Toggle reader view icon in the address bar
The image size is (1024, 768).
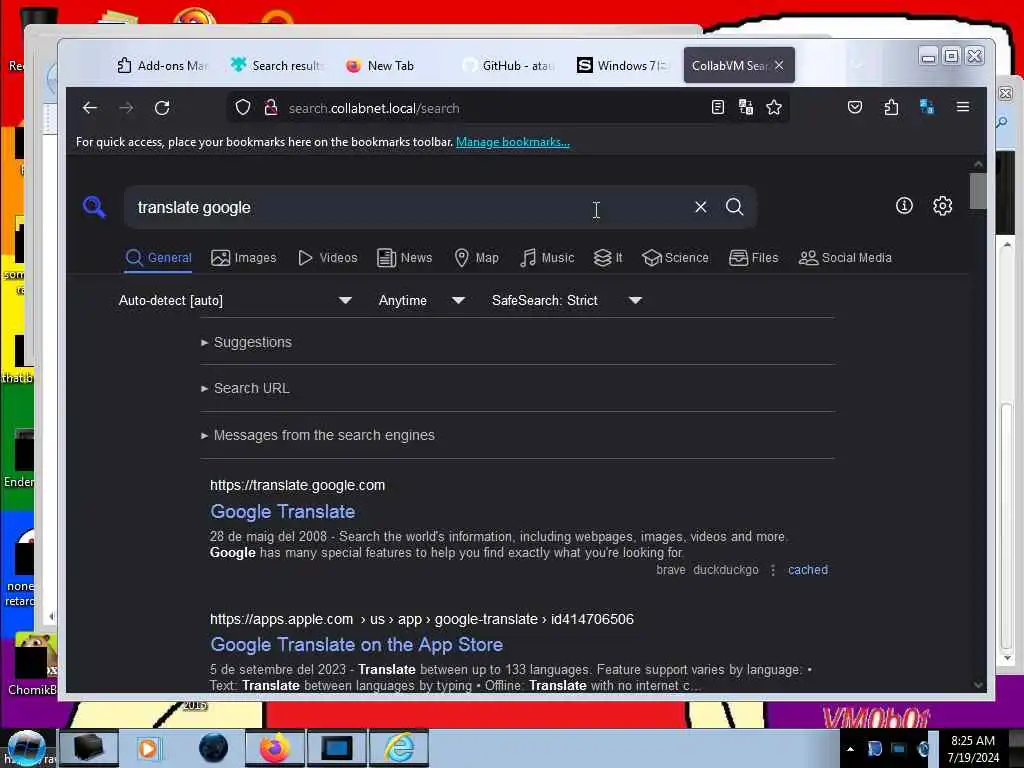pos(718,108)
